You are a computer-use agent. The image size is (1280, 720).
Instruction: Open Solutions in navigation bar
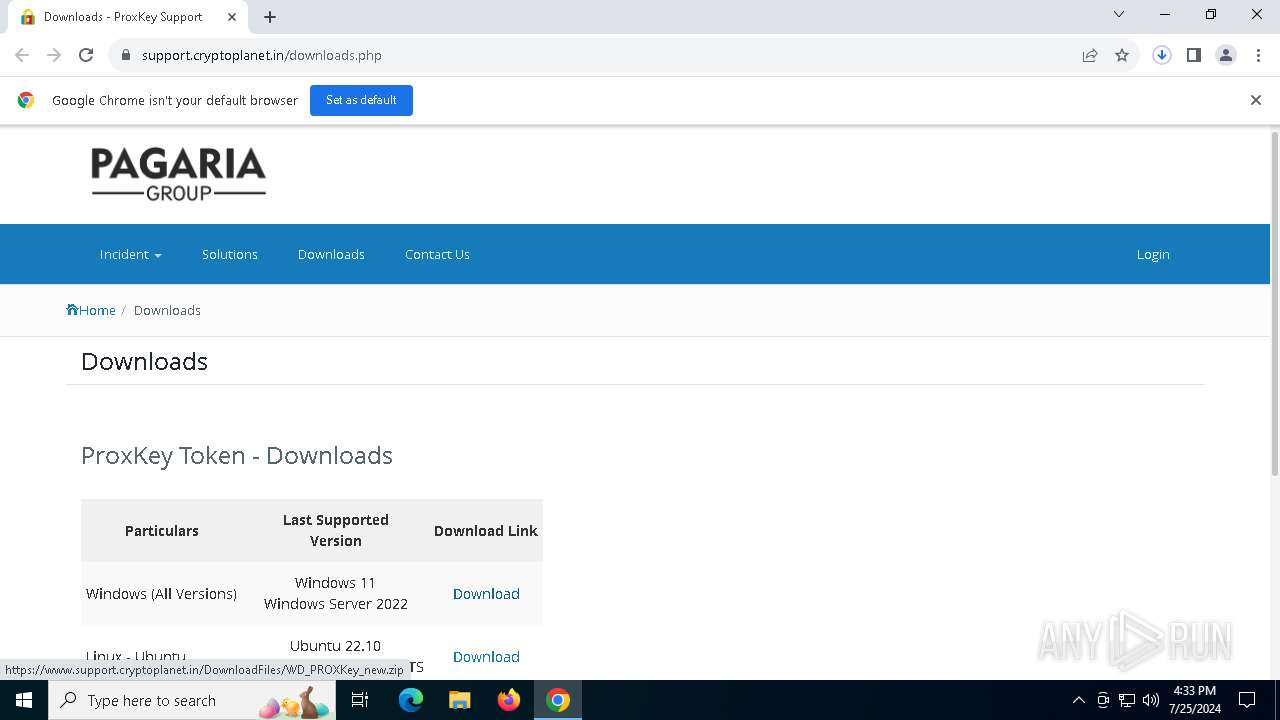click(x=230, y=254)
